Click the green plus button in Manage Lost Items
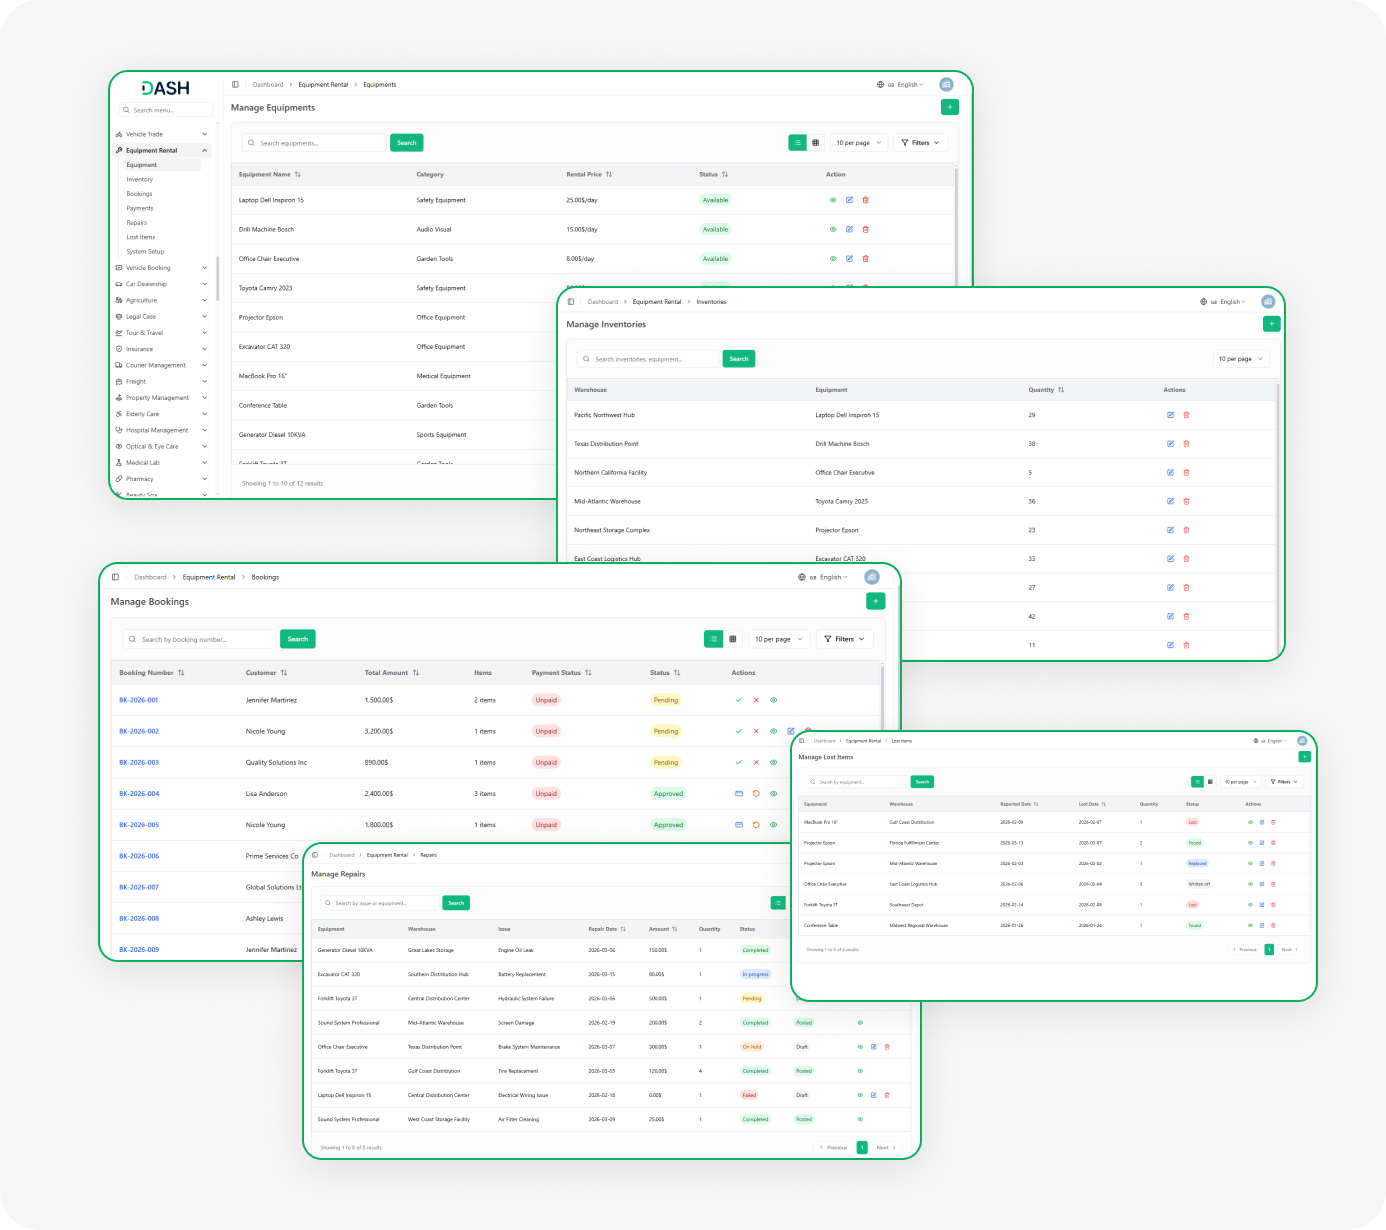The width and height of the screenshot is (1386, 1230). click(1304, 757)
